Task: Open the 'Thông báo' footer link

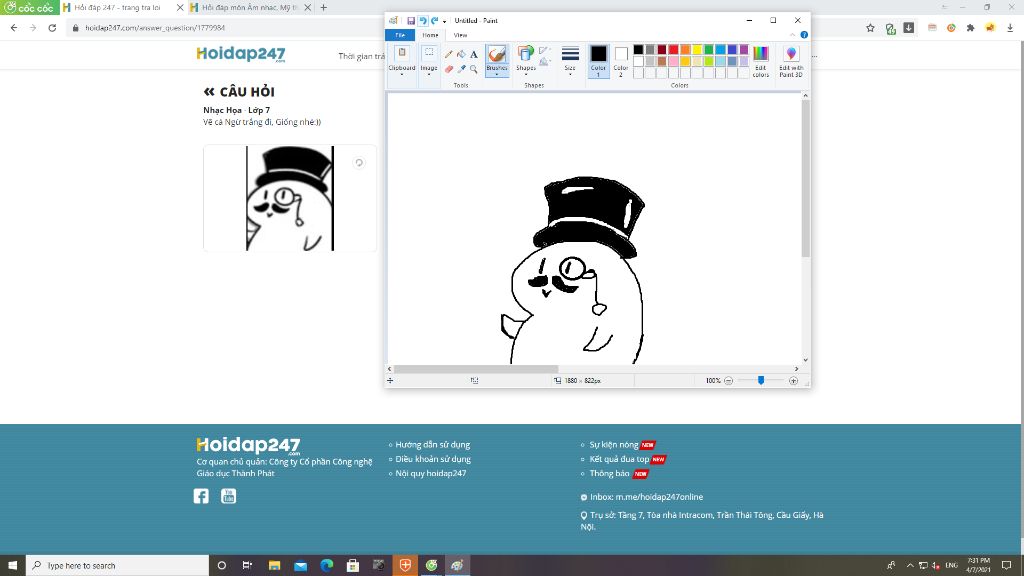Action: [x=609, y=473]
